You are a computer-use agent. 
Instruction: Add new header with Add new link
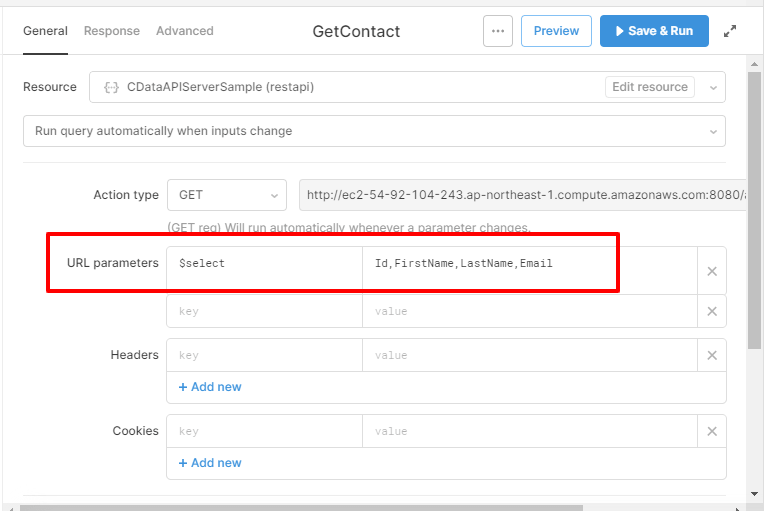[x=210, y=387]
